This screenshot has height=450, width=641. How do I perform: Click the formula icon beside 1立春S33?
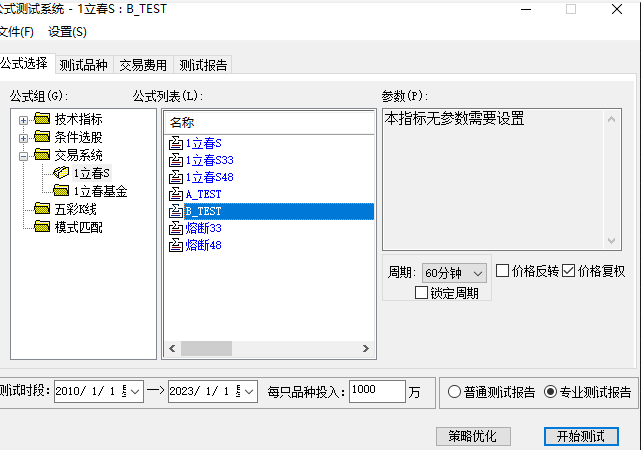coord(176,160)
